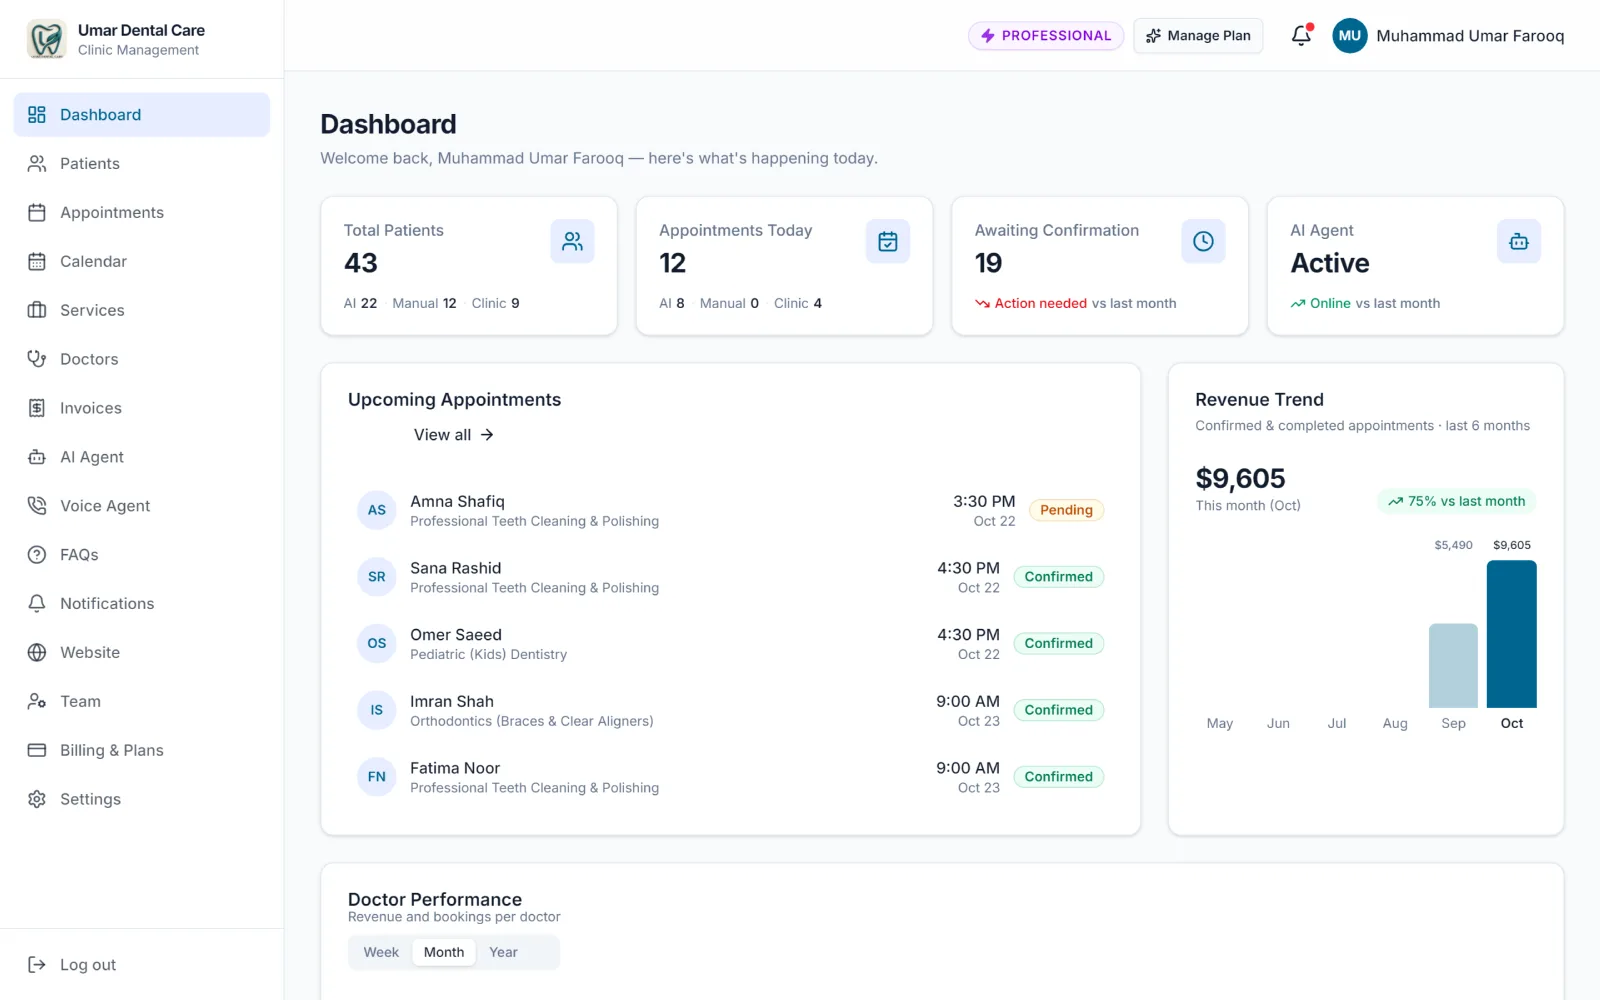This screenshot has width=1600, height=1000.
Task: Open the Doctors page
Action: [x=142, y=359]
